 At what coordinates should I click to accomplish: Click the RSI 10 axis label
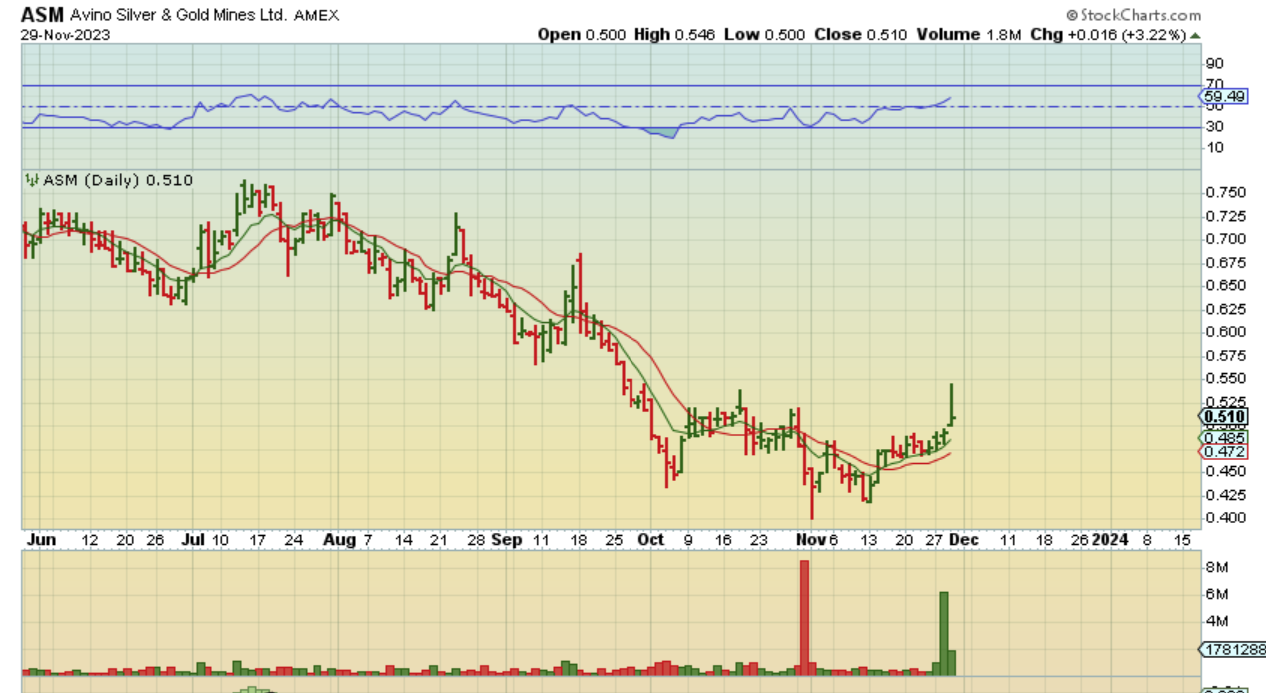click(1213, 147)
